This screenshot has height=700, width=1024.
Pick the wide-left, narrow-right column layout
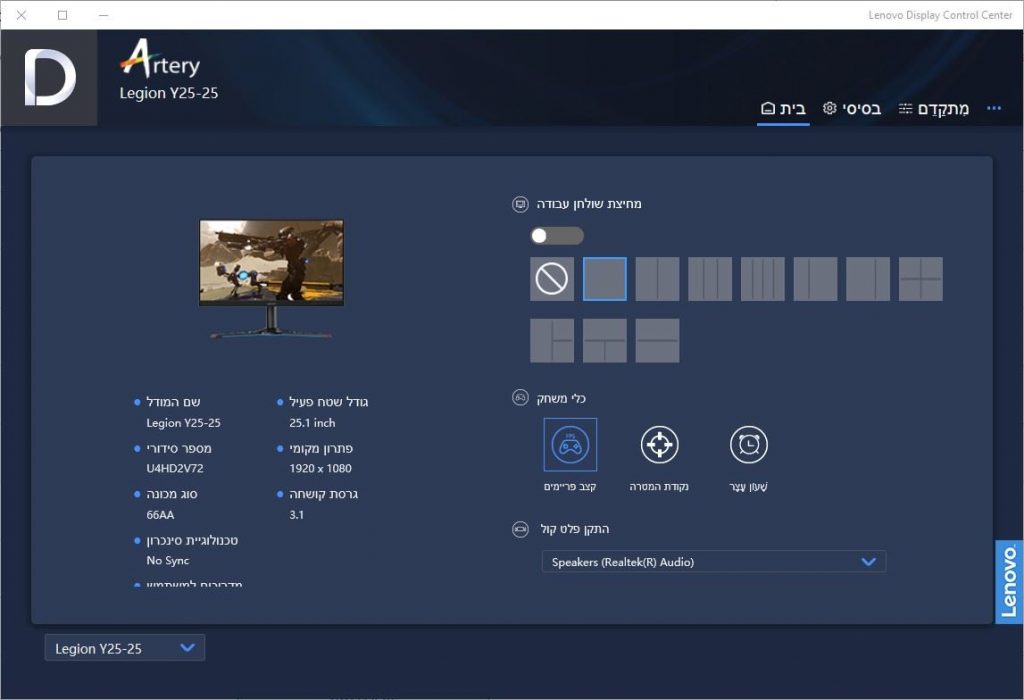868,279
